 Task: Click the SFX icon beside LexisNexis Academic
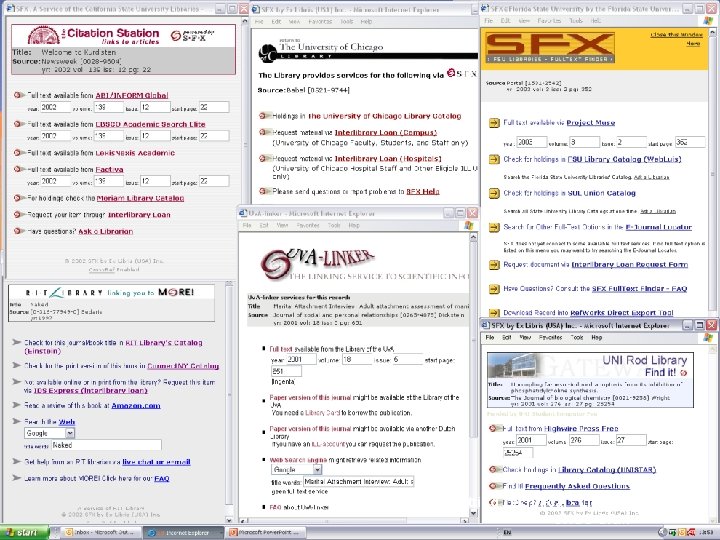(19, 152)
